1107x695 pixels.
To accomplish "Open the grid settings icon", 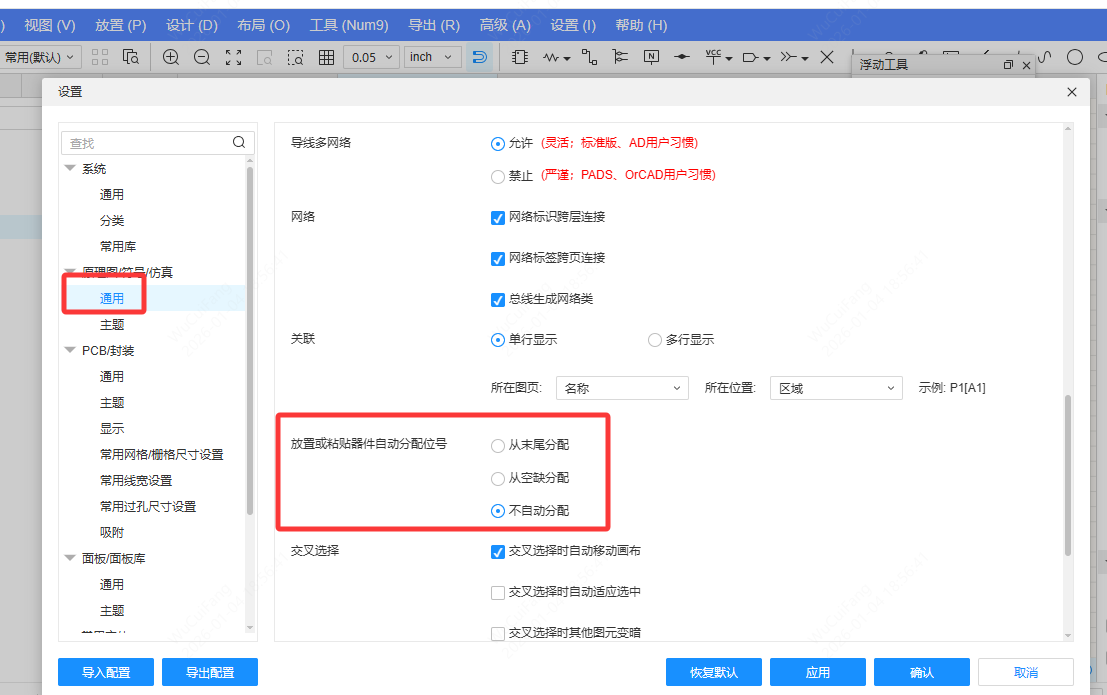I will [x=326, y=57].
